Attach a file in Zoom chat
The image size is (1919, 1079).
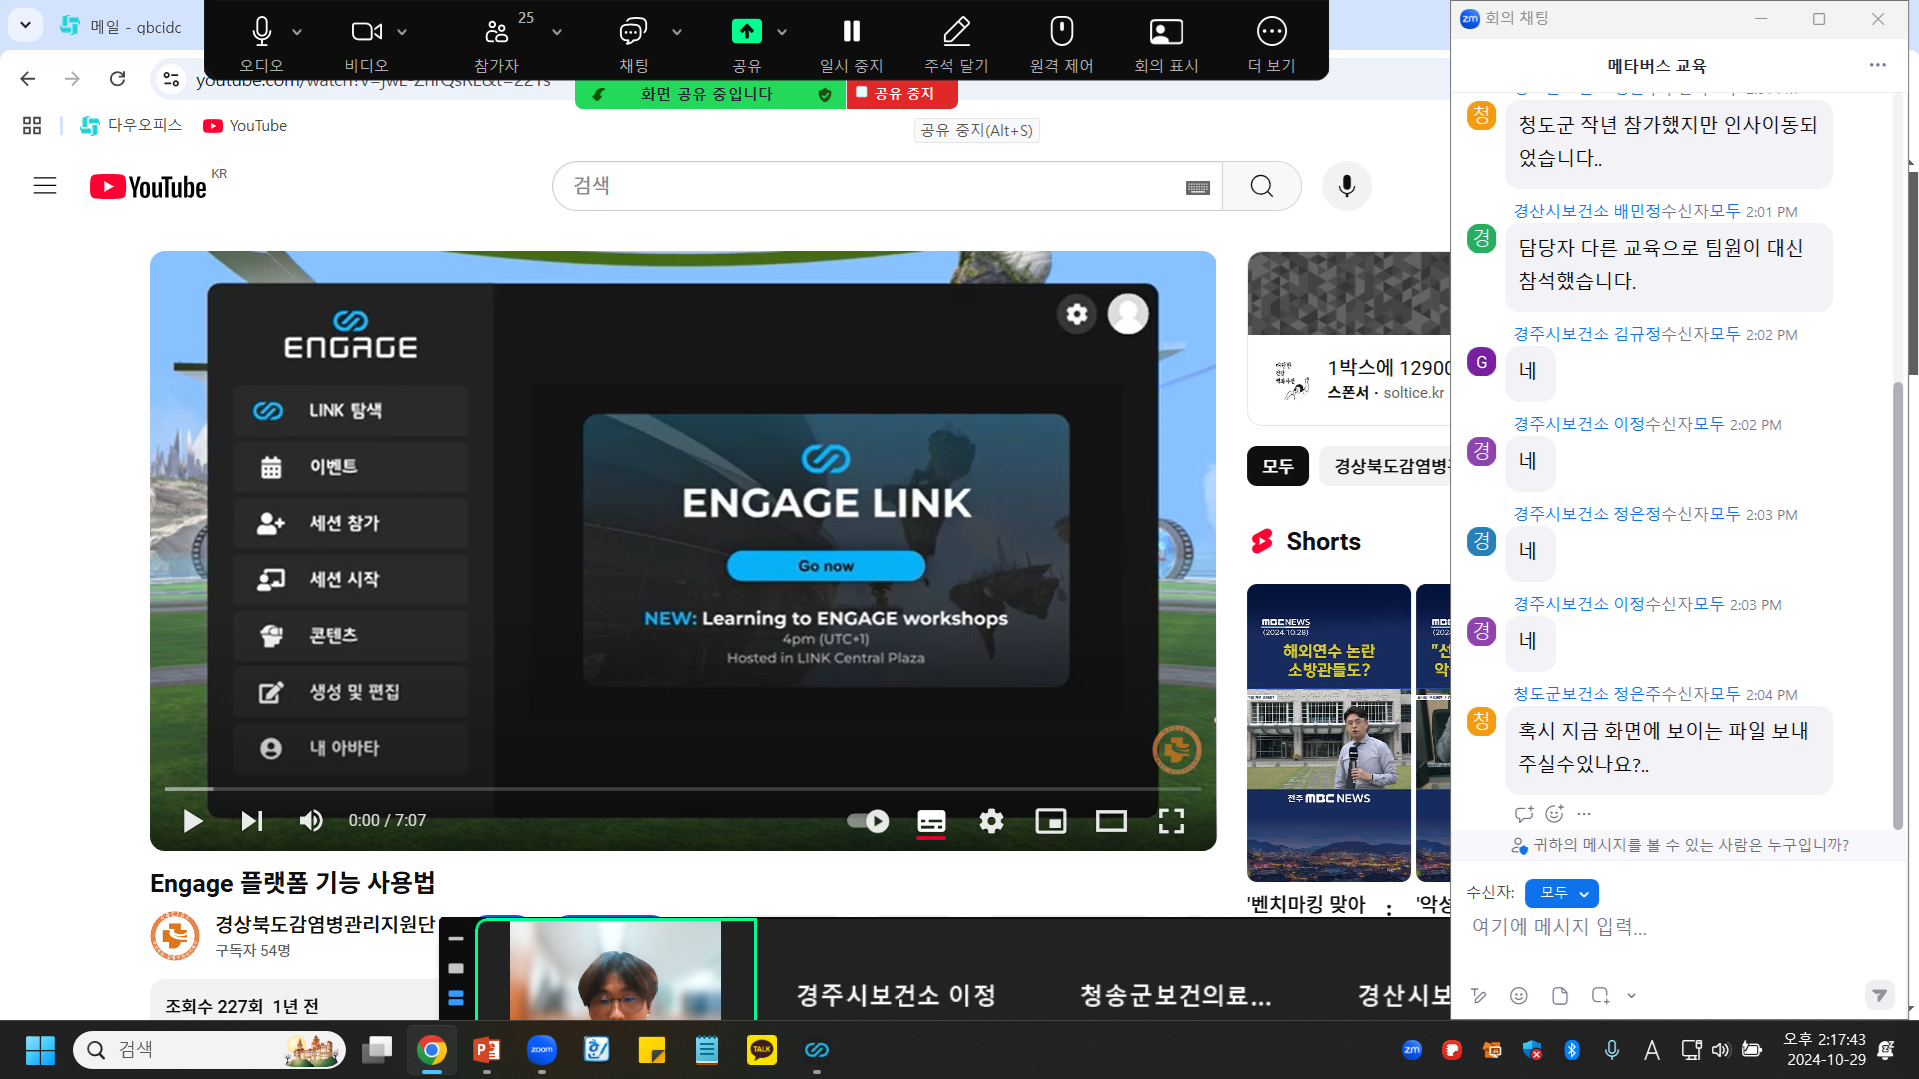(x=1559, y=995)
